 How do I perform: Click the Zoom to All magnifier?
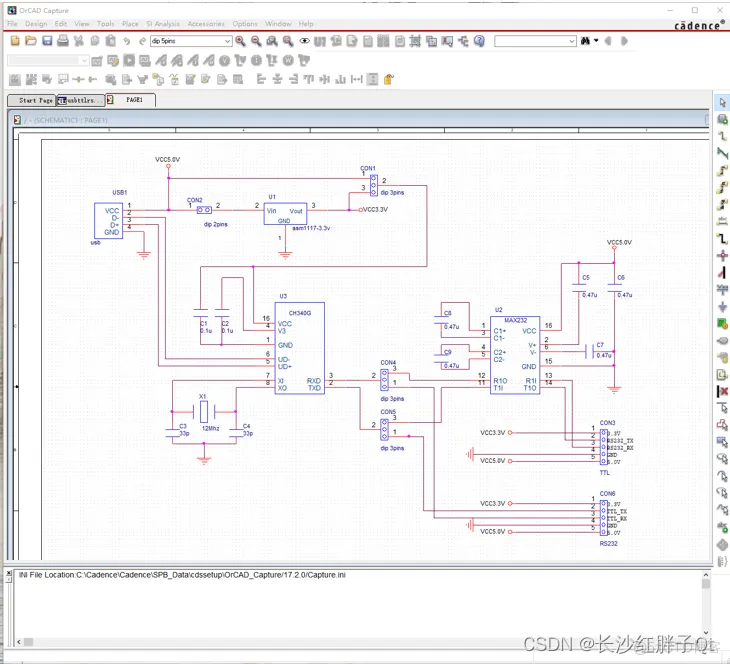tap(288, 41)
